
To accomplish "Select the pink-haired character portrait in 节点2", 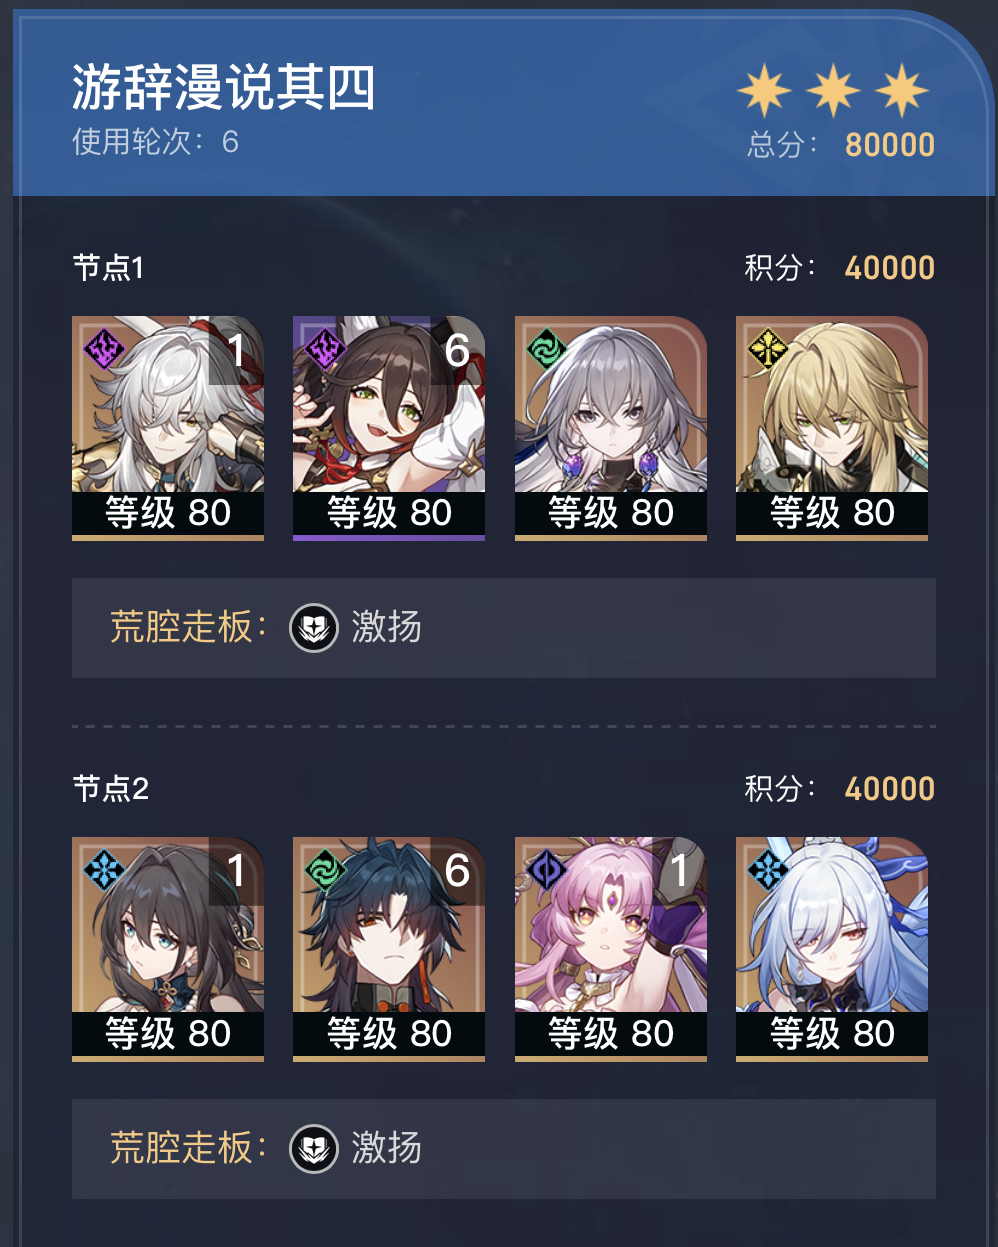I will click(611, 949).
